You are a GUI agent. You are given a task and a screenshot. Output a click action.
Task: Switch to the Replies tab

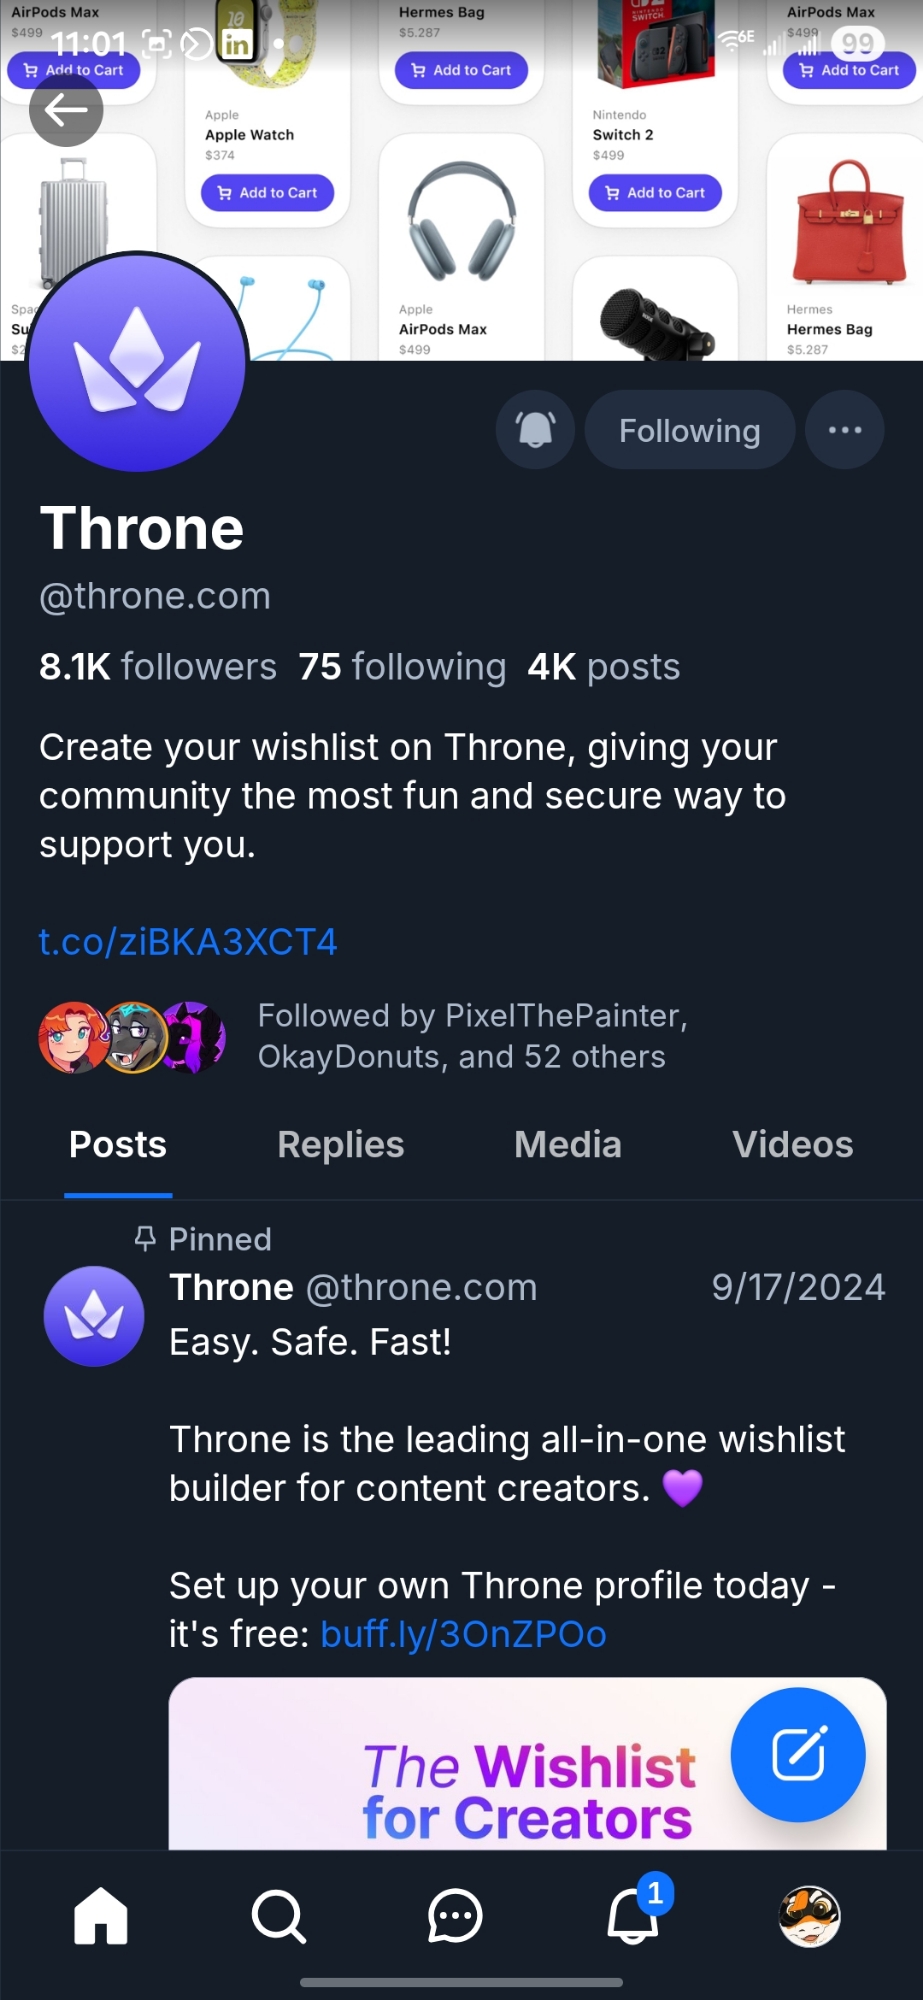point(340,1145)
